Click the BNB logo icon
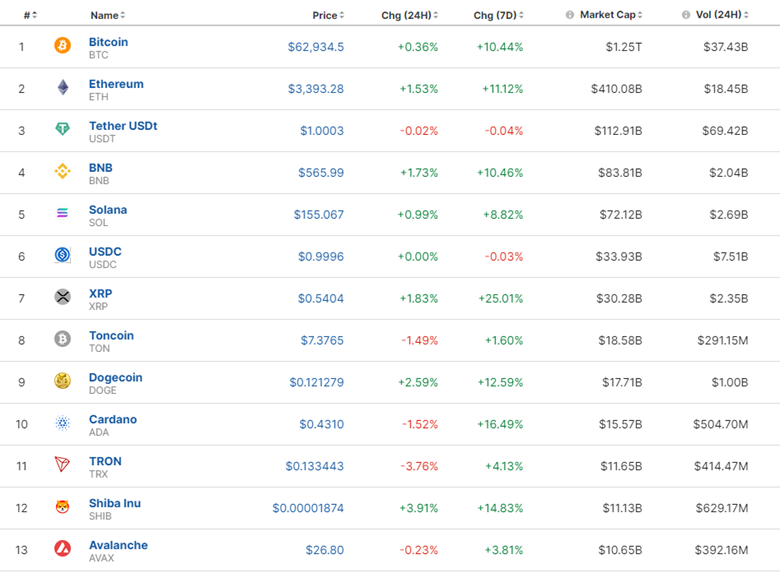The width and height of the screenshot is (780, 573). pos(62,171)
